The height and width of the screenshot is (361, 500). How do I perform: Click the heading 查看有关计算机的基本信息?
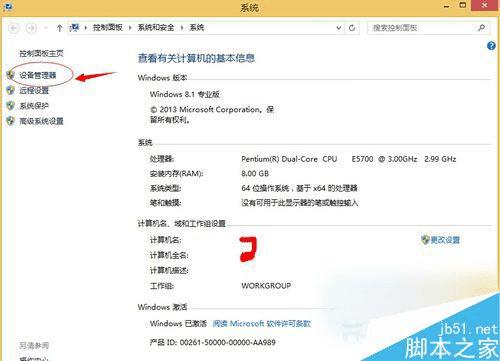pyautogui.click(x=197, y=58)
